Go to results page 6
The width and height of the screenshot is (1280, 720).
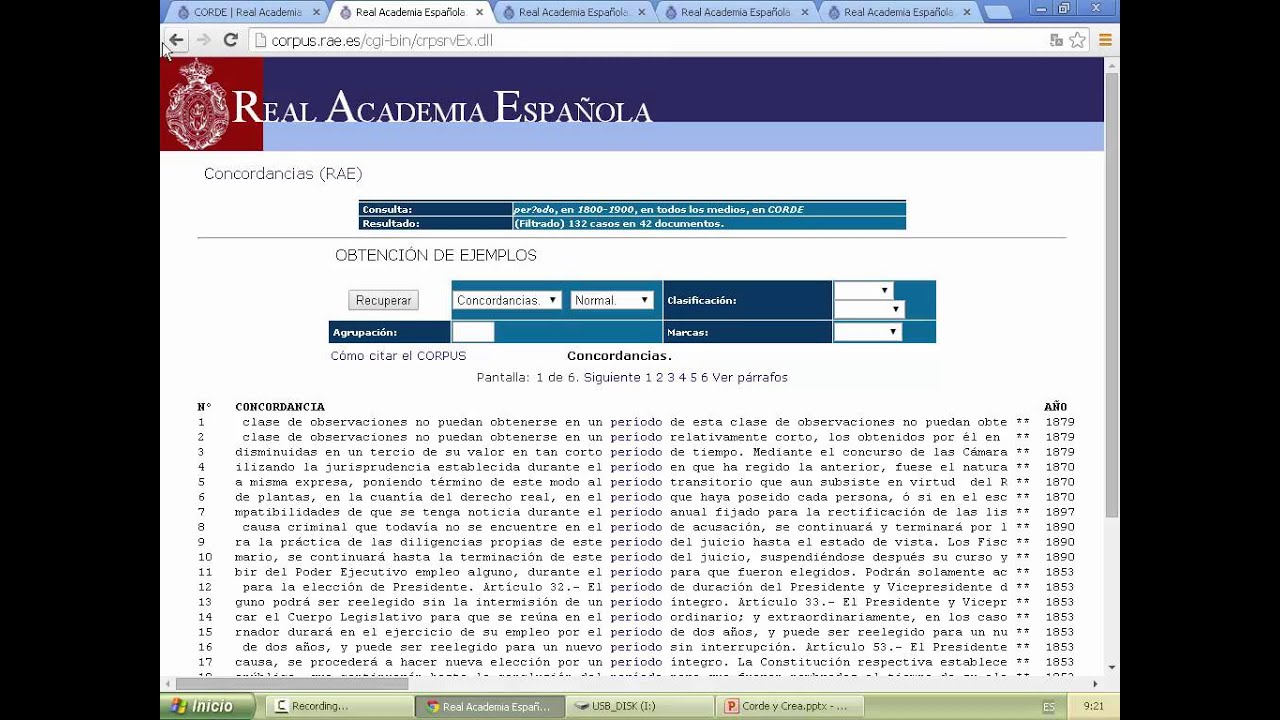tap(704, 378)
